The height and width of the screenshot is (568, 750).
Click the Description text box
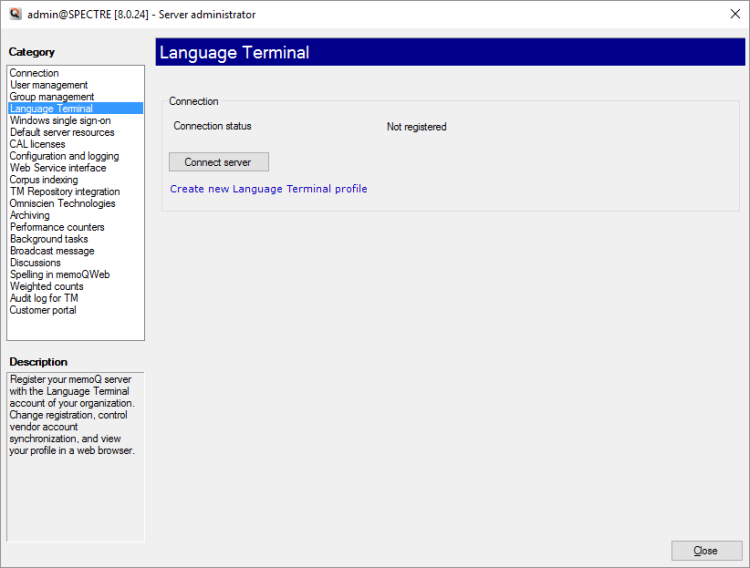point(76,457)
